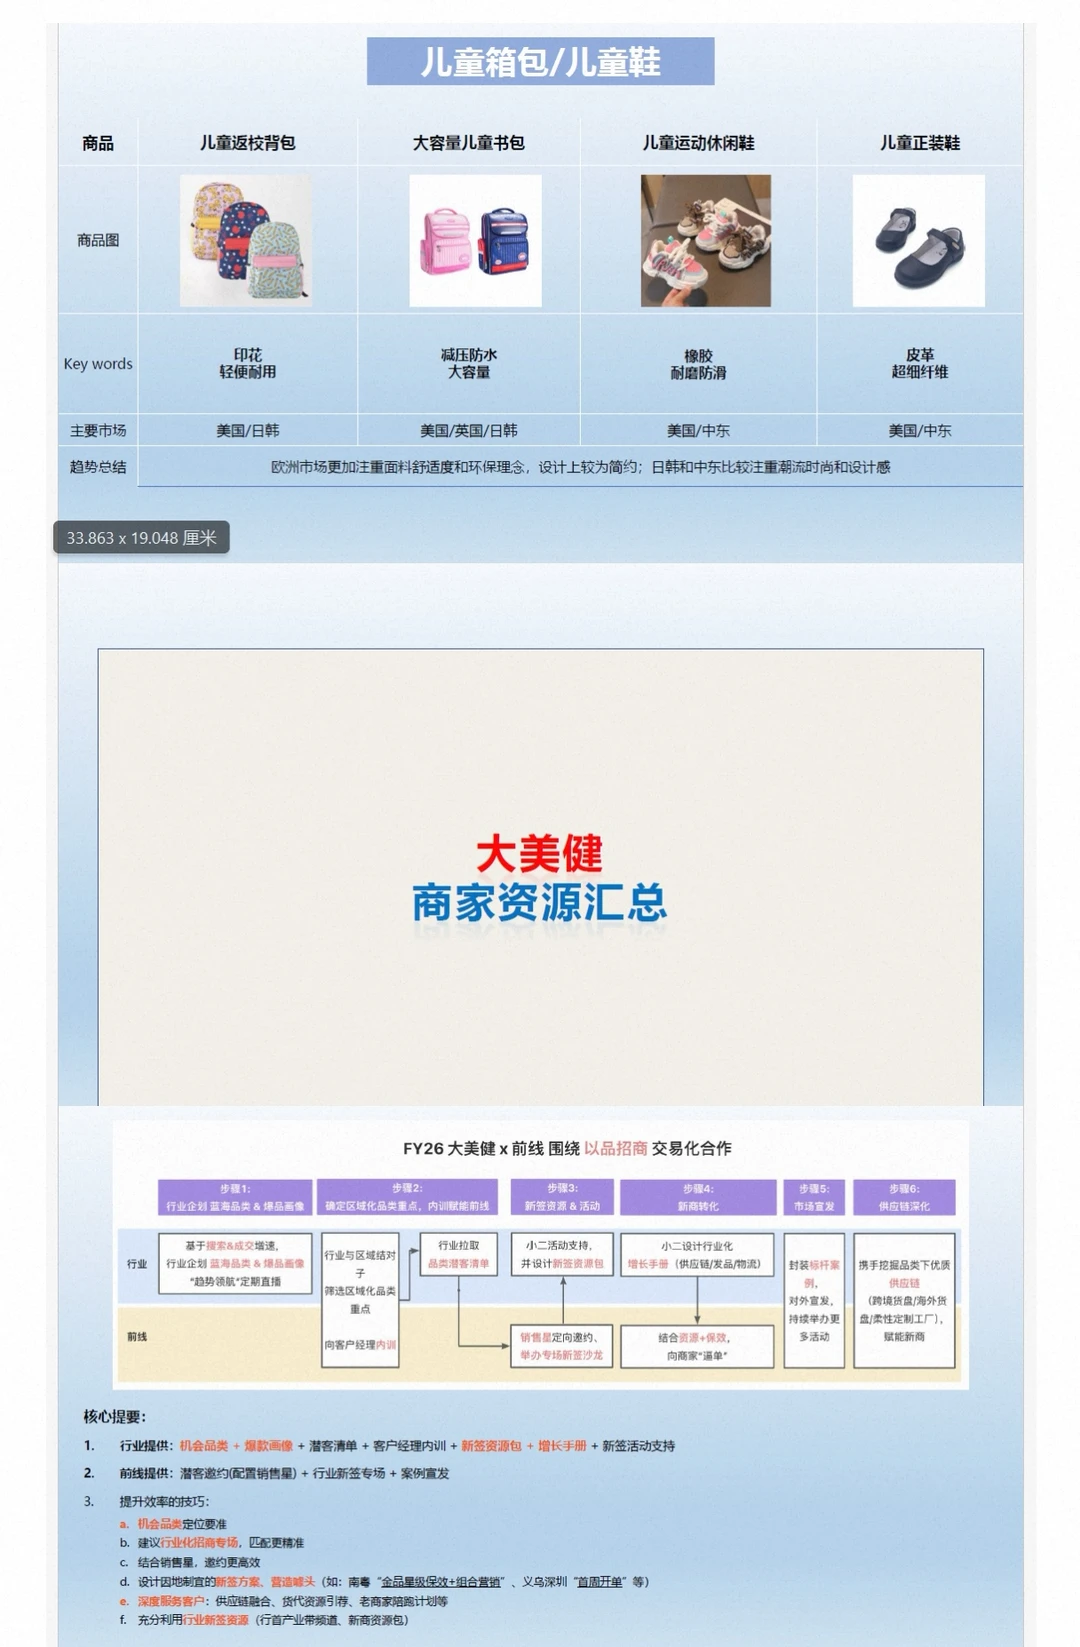This screenshot has width=1080, height=1647.
Task: Click the underlined 首周开单 text
Action: [x=602, y=1582]
